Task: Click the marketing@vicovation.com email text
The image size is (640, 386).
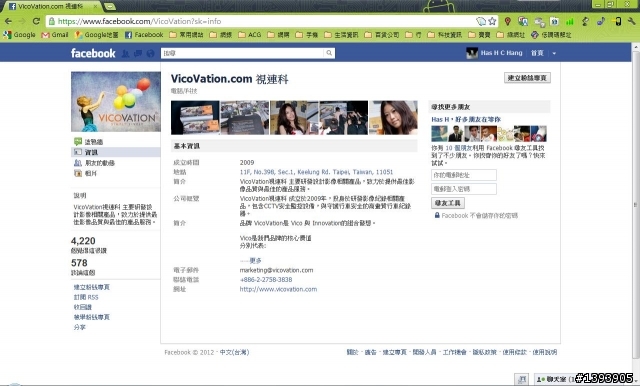Action: 276,270
